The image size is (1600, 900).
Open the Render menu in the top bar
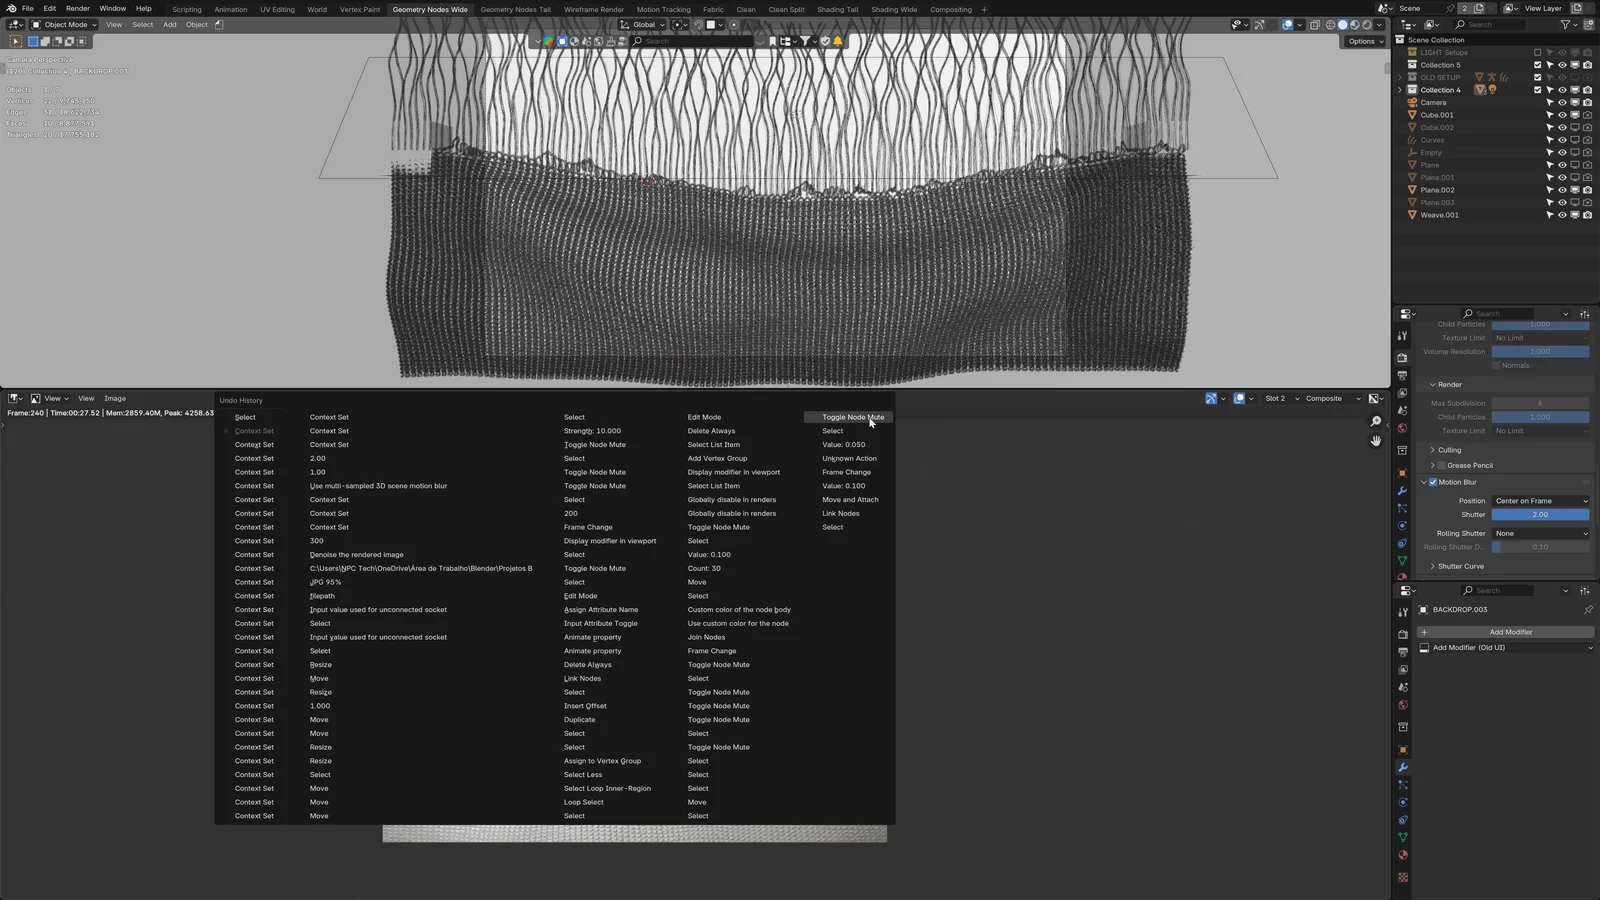[77, 9]
